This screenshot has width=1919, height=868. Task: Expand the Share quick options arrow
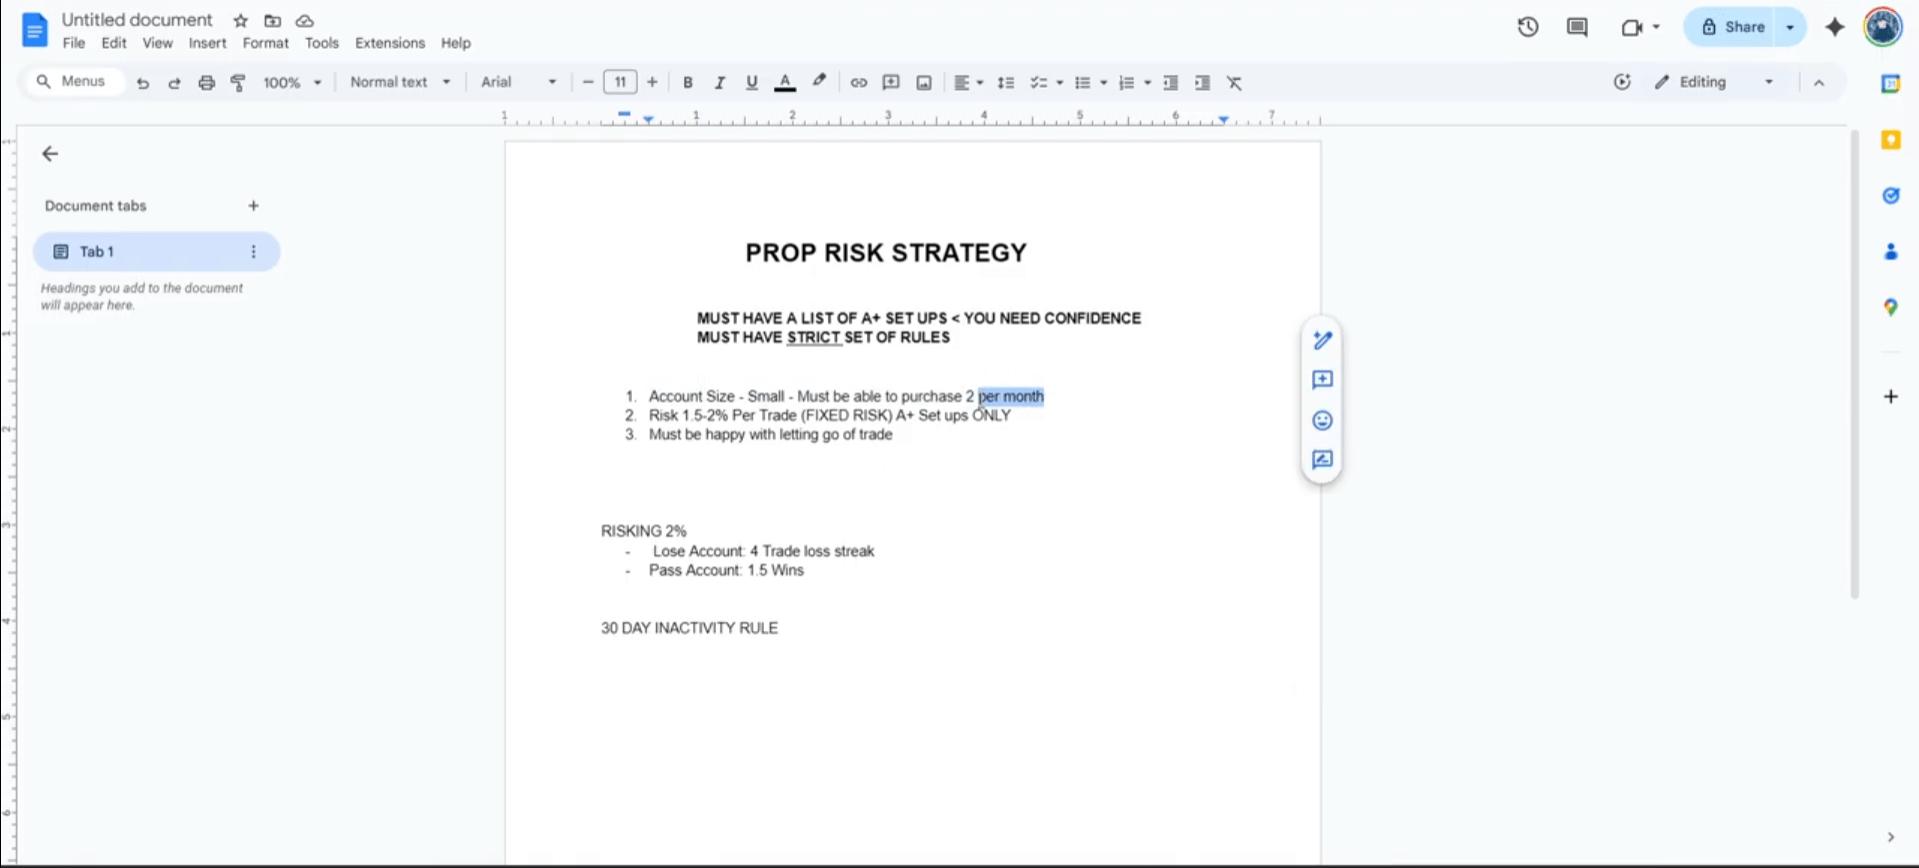pyautogui.click(x=1791, y=27)
